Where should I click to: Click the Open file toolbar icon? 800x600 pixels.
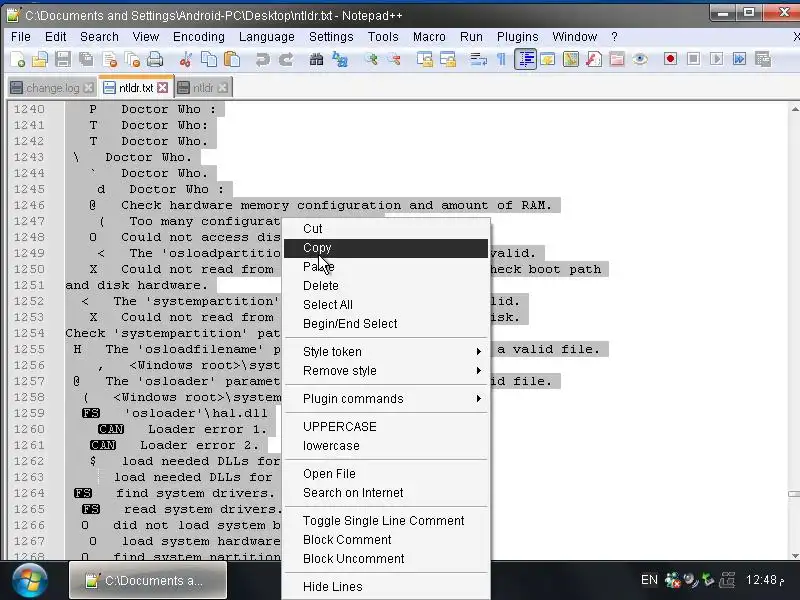(x=40, y=60)
